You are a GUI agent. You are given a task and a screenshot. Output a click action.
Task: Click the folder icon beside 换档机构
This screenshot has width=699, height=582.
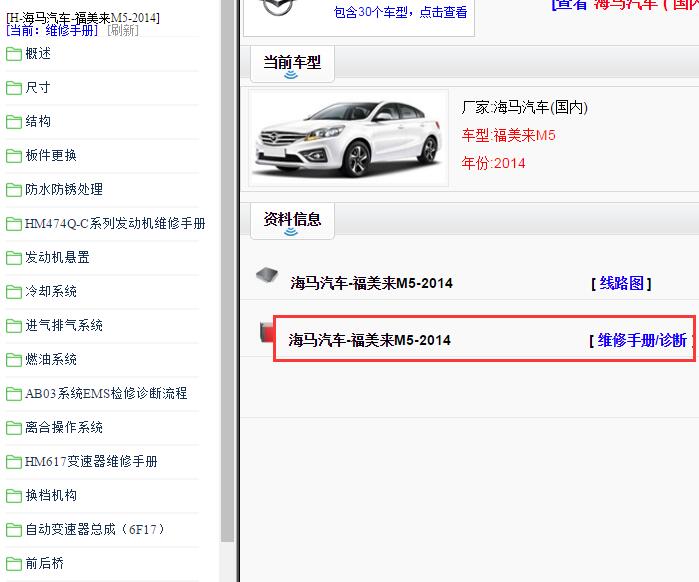click(14, 496)
